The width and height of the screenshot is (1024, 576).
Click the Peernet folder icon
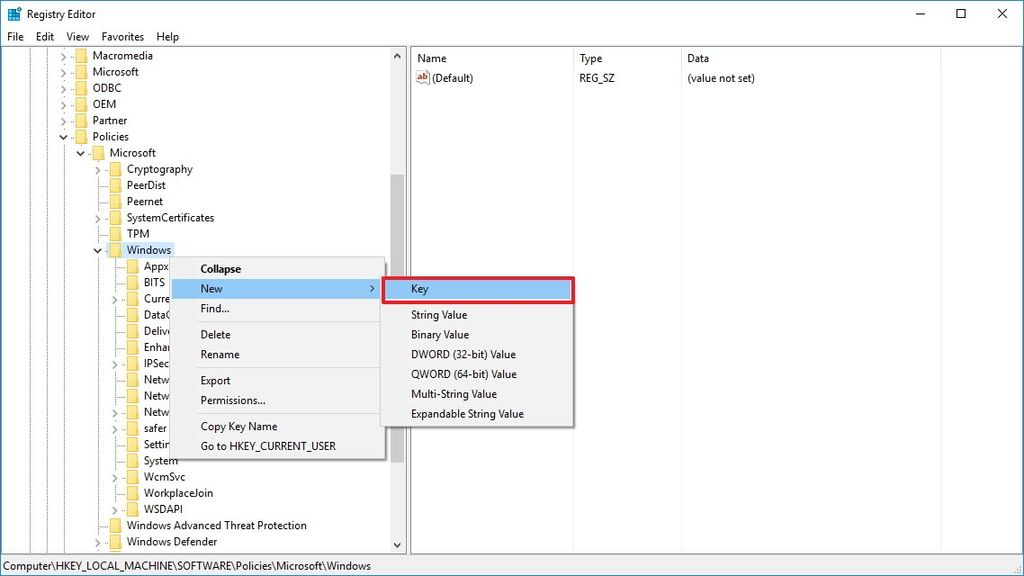[116, 201]
